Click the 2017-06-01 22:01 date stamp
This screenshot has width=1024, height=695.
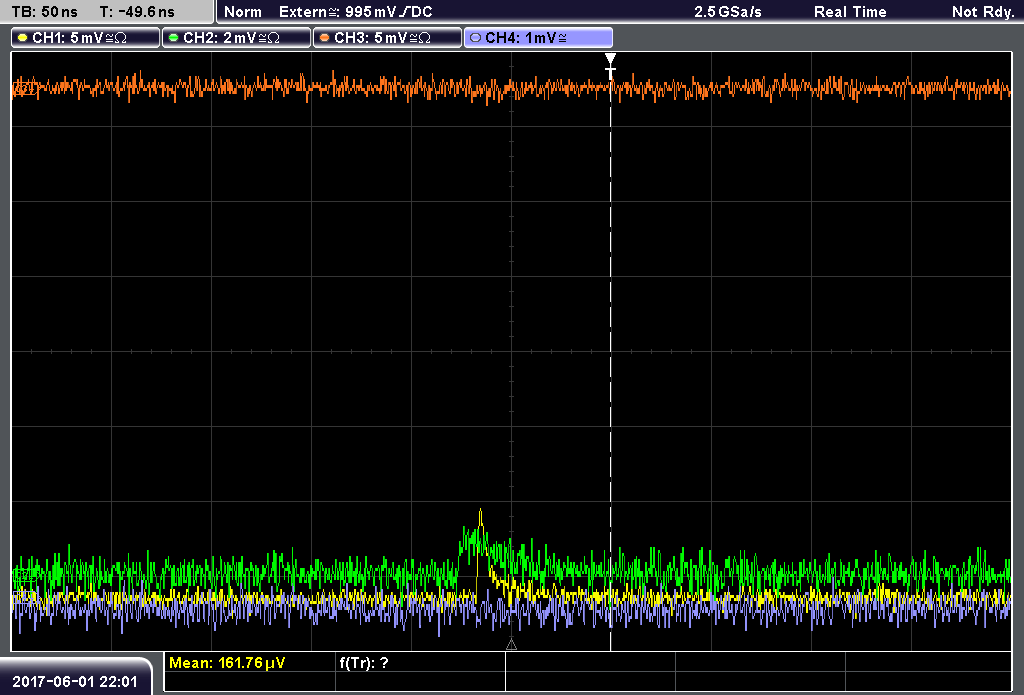[x=75, y=682]
